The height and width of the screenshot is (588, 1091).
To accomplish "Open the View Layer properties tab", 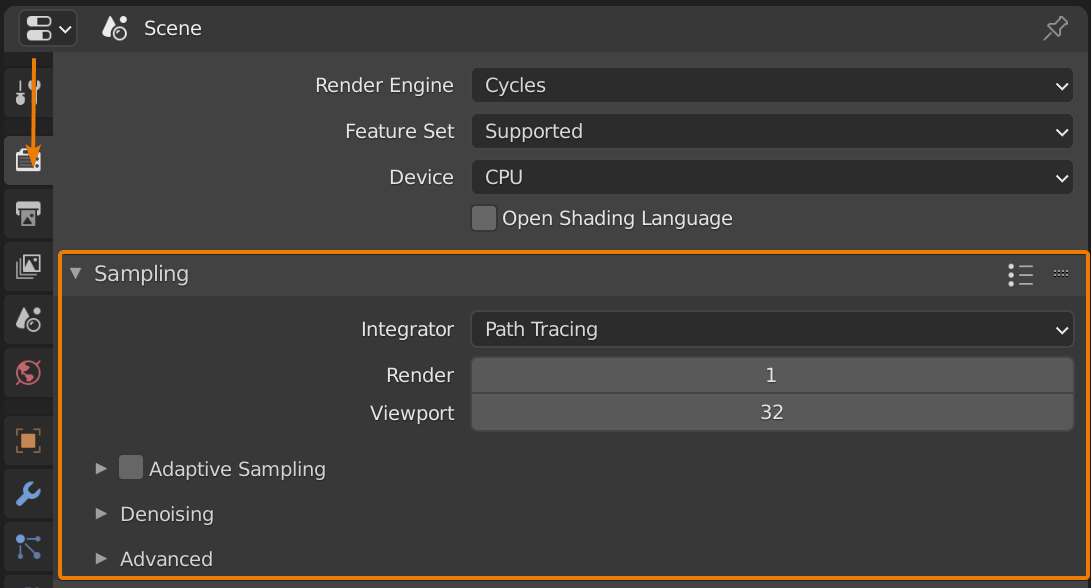I will point(28,266).
